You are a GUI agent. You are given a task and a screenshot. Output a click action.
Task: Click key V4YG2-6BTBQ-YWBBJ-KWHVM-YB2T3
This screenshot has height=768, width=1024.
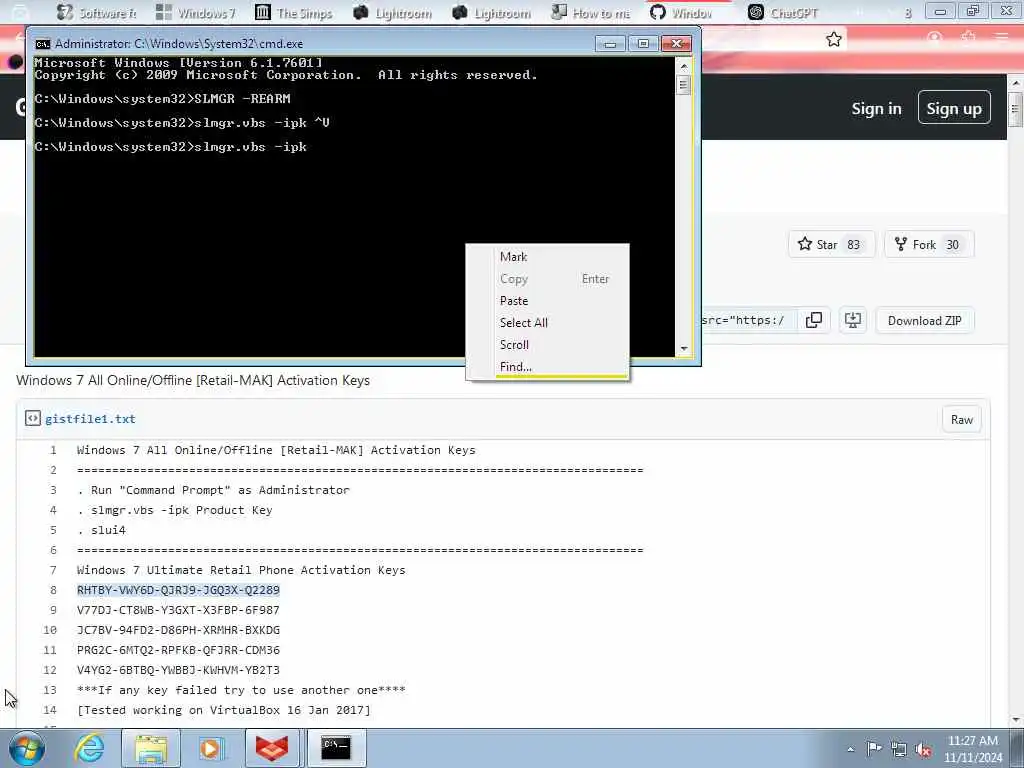[x=178, y=669]
